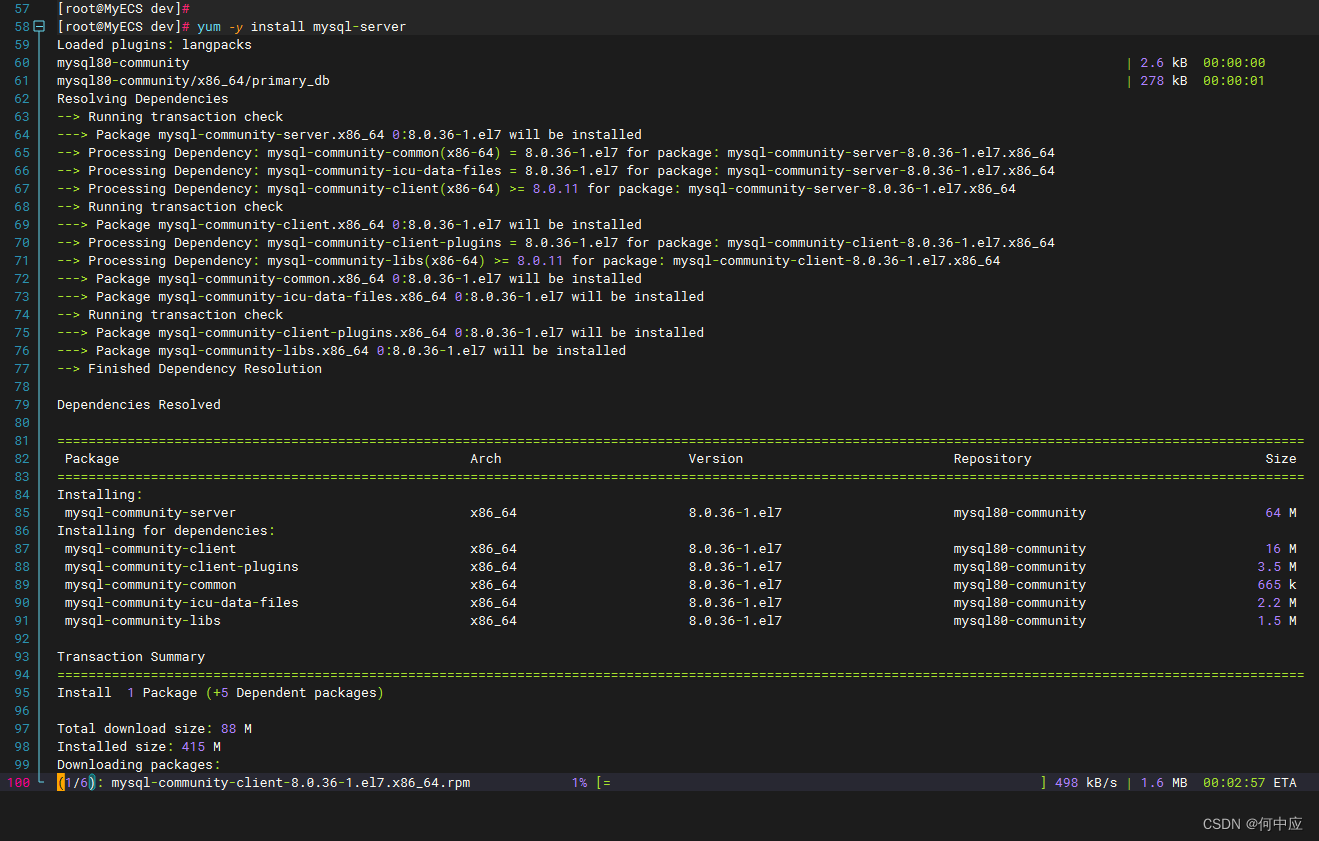The width and height of the screenshot is (1319, 841).
Task: Select 'mysql-community-icu-data-files' on line 90
Action: coord(181,603)
